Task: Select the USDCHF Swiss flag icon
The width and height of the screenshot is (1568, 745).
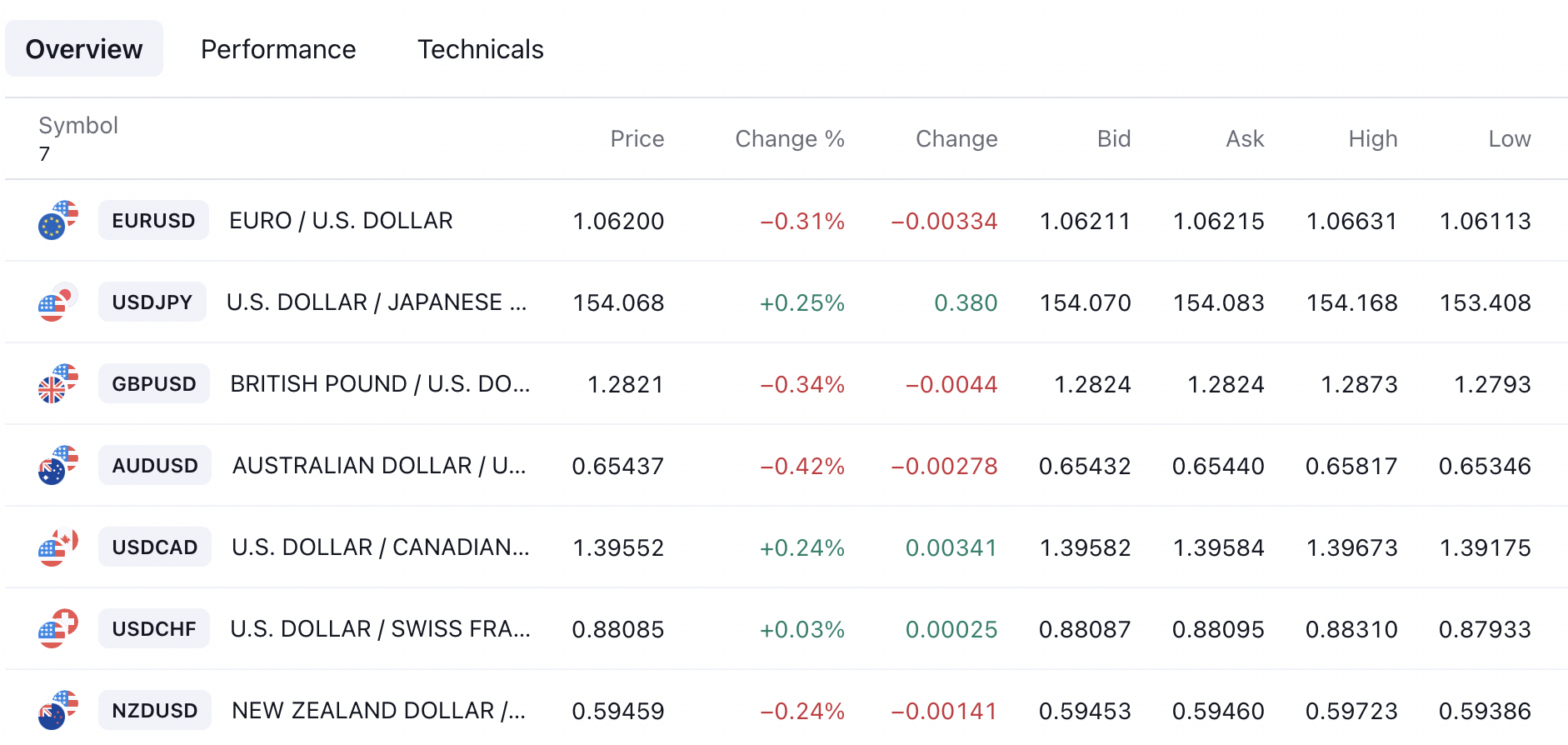Action: [55, 629]
